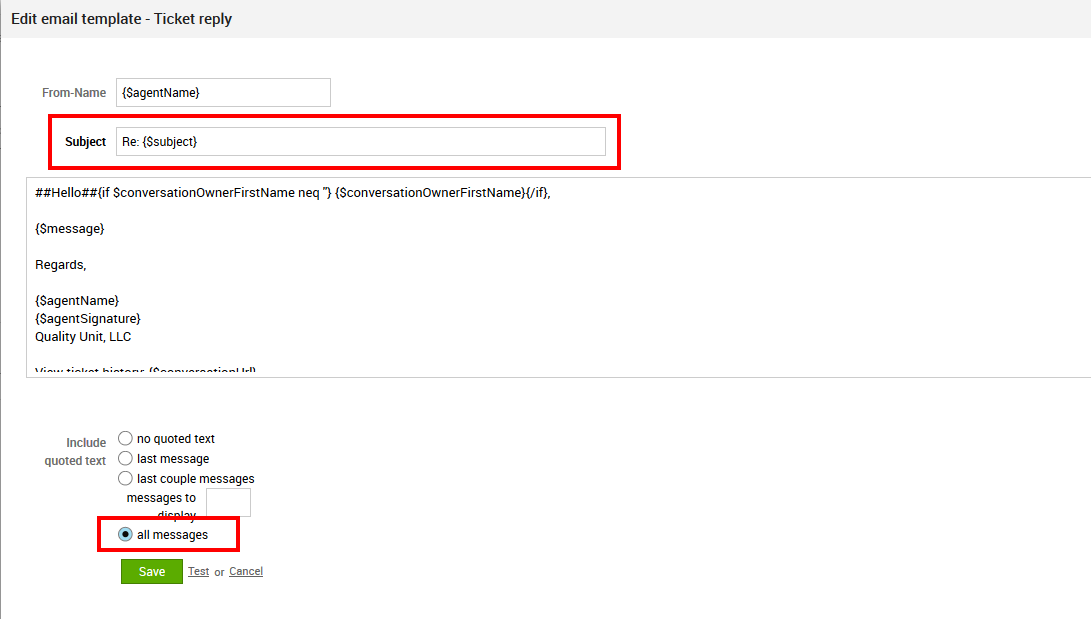Screen dimensions: 1091x619
Task: Select 'last couple messages' radio button
Action: tap(125, 478)
